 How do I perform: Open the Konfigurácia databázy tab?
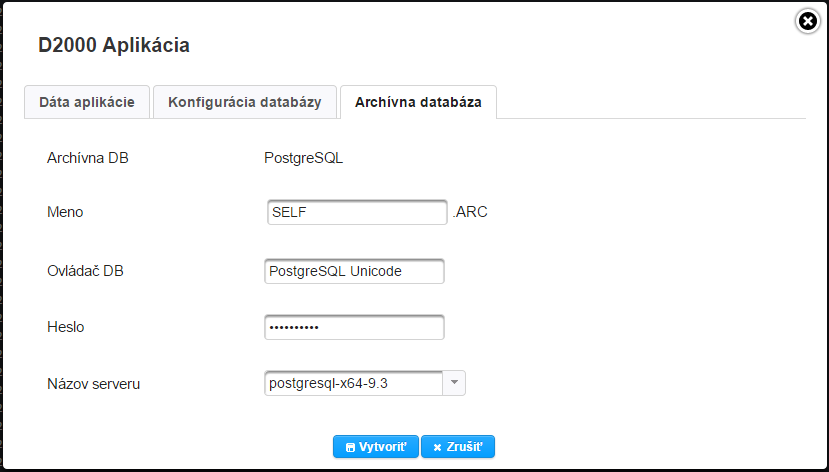244,102
